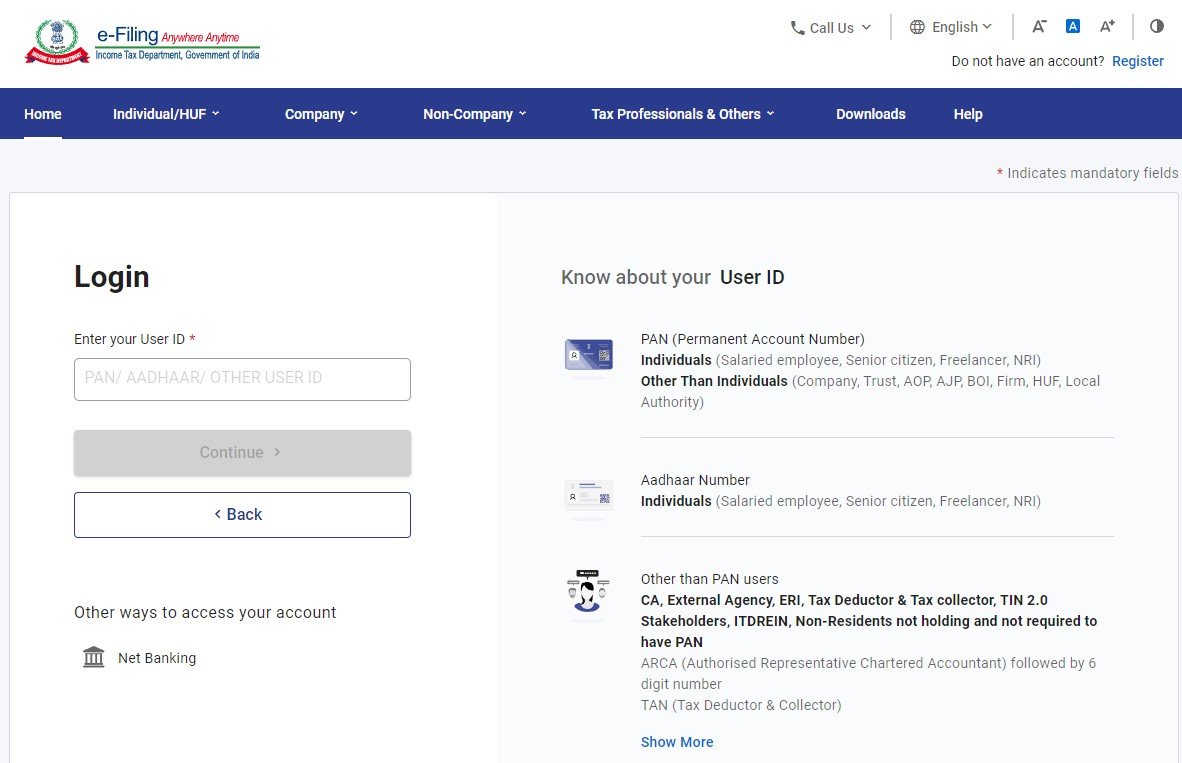Click the Net Banking bank building icon
Viewport: 1182px width, 763px height.
tap(93, 657)
